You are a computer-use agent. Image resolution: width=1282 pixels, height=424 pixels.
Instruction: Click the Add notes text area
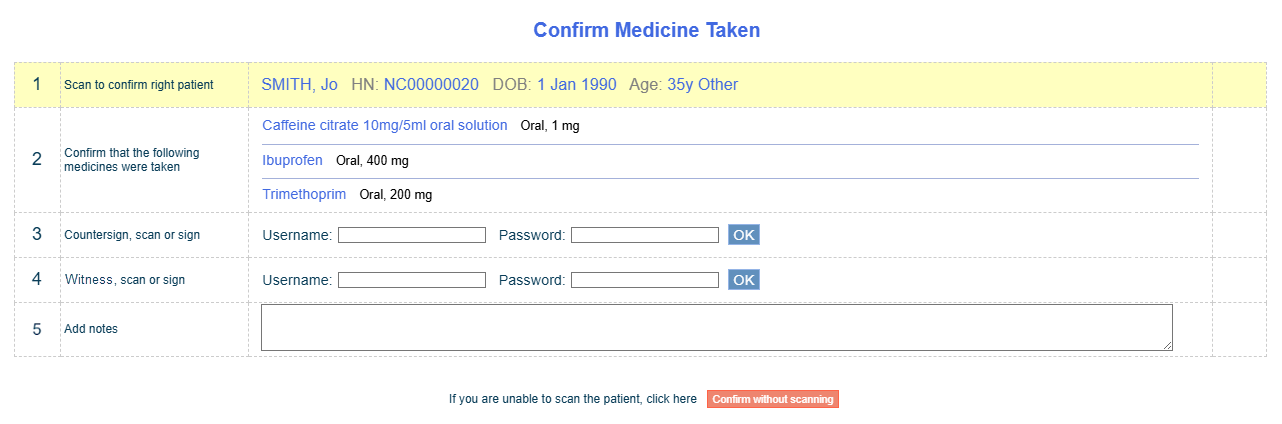pyautogui.click(x=717, y=328)
